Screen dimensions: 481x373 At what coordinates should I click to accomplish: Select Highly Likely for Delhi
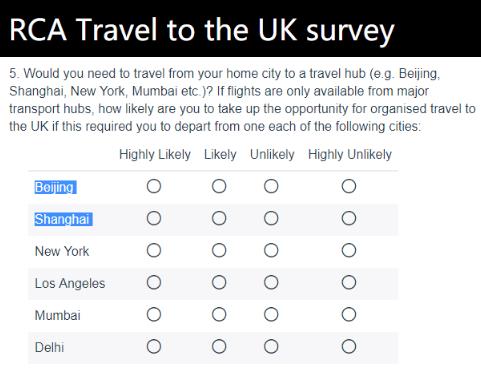pos(154,346)
